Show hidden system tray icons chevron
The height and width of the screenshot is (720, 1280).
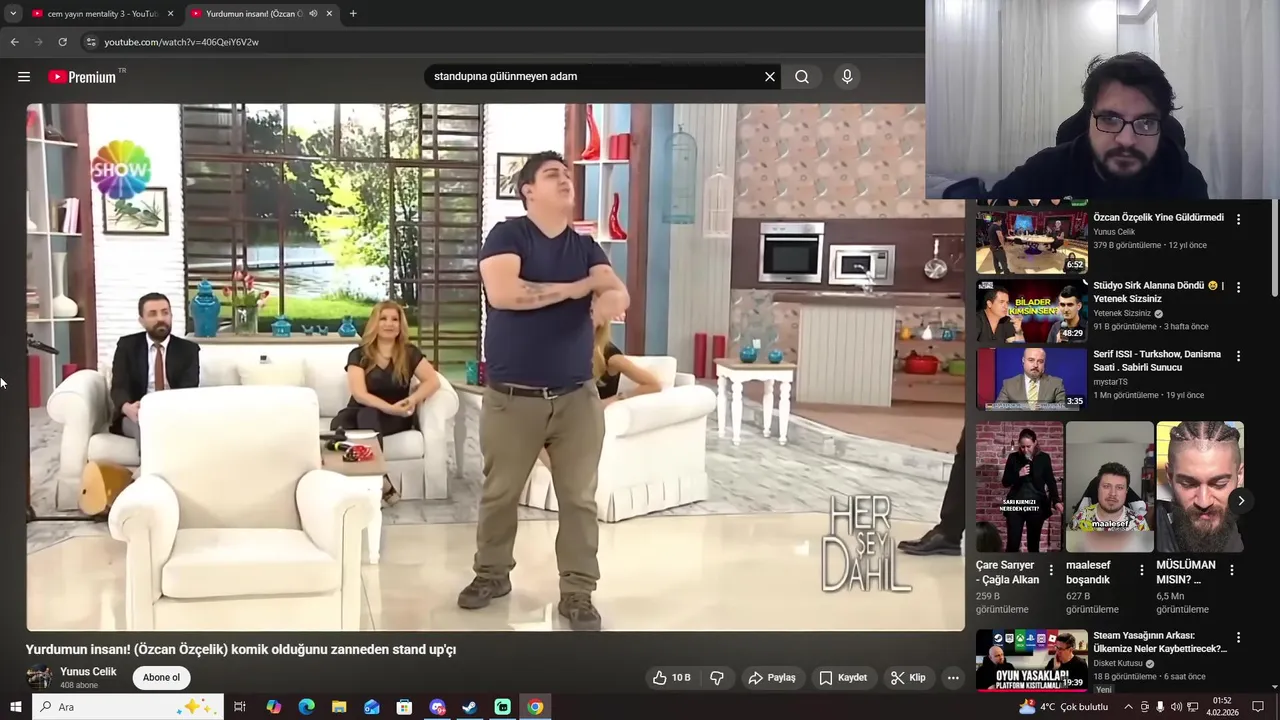click(x=1128, y=707)
